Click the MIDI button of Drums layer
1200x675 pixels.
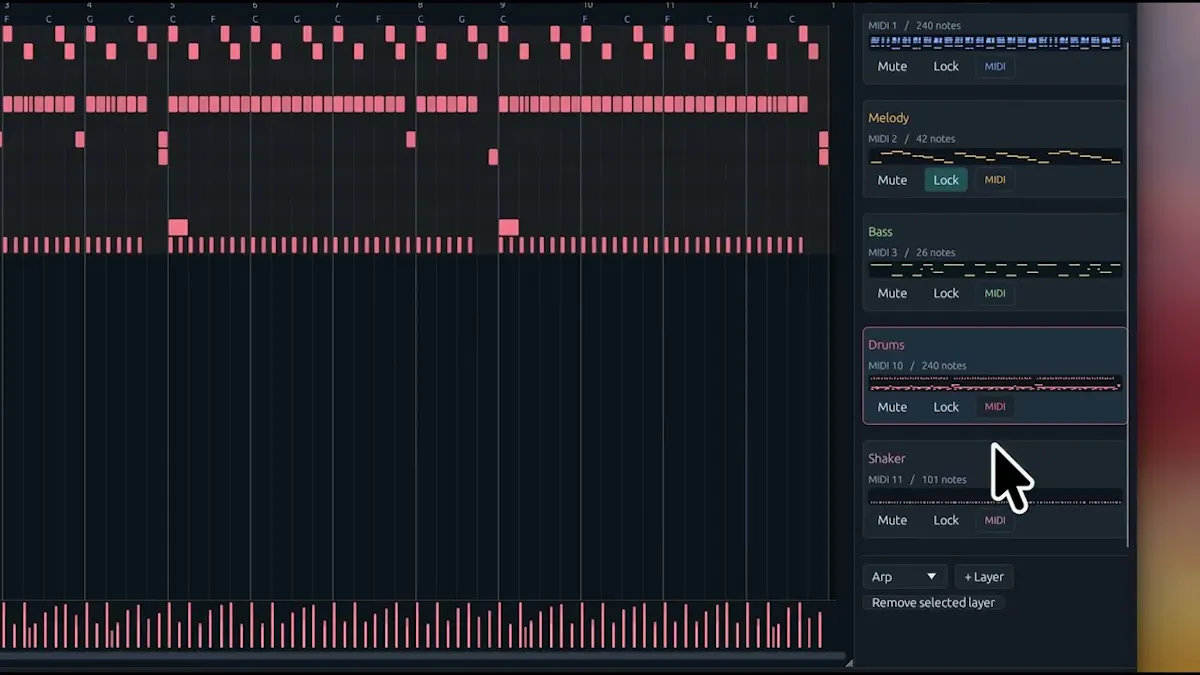tap(995, 407)
